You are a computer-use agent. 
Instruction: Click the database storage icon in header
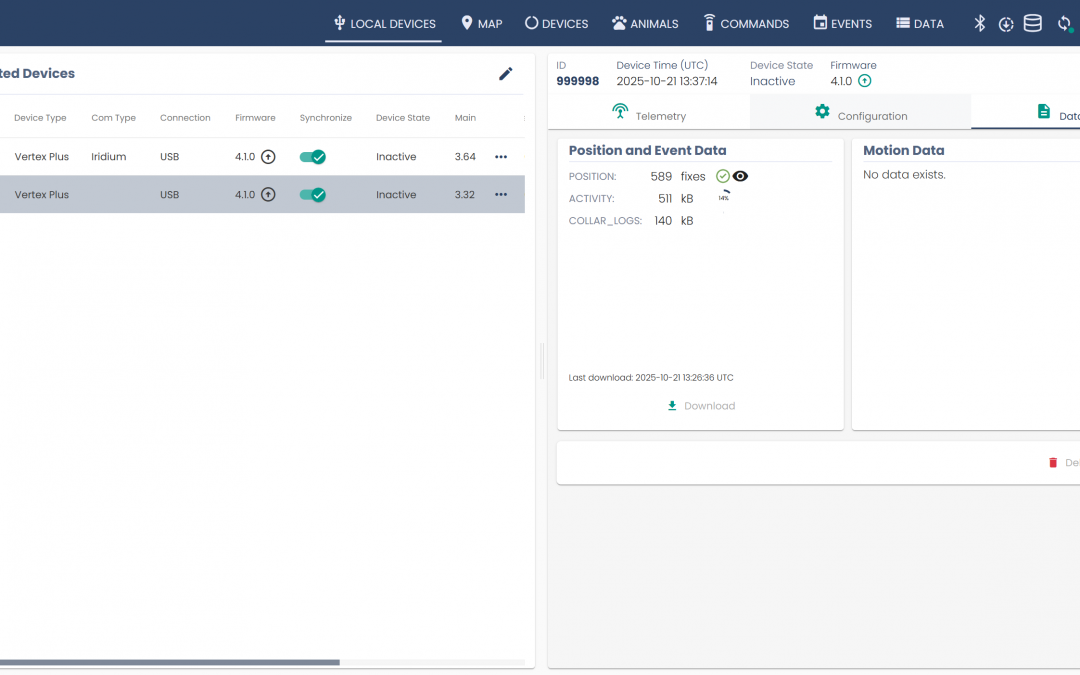(1032, 23)
